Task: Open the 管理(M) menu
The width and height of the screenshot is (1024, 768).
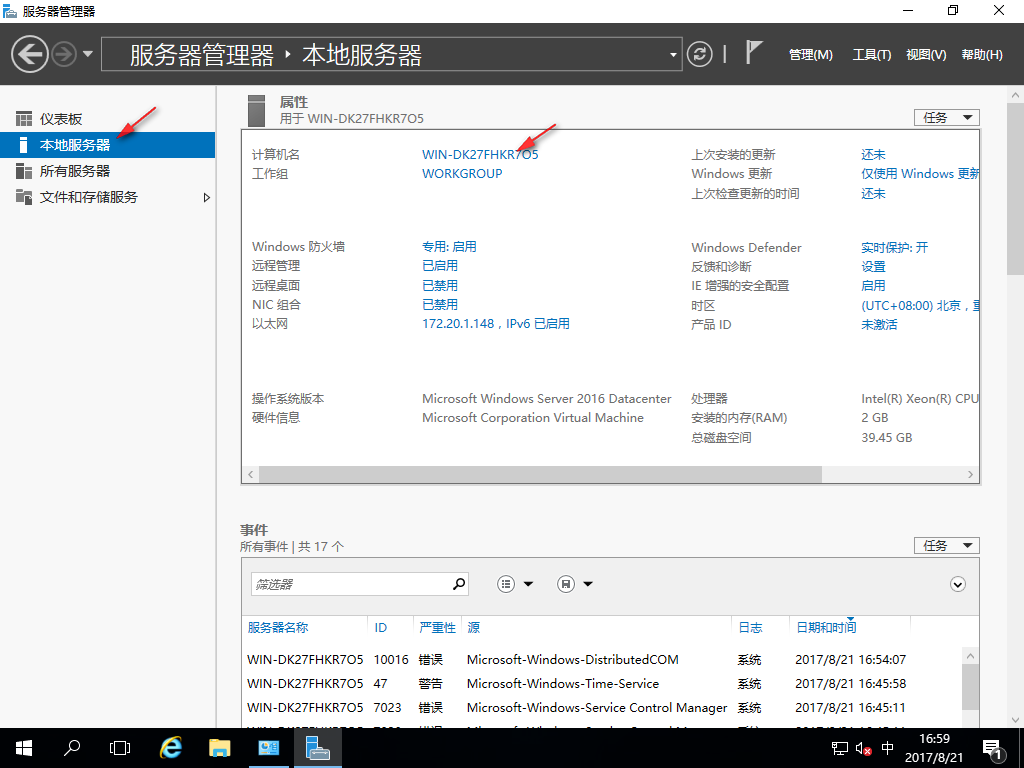Action: coord(810,55)
